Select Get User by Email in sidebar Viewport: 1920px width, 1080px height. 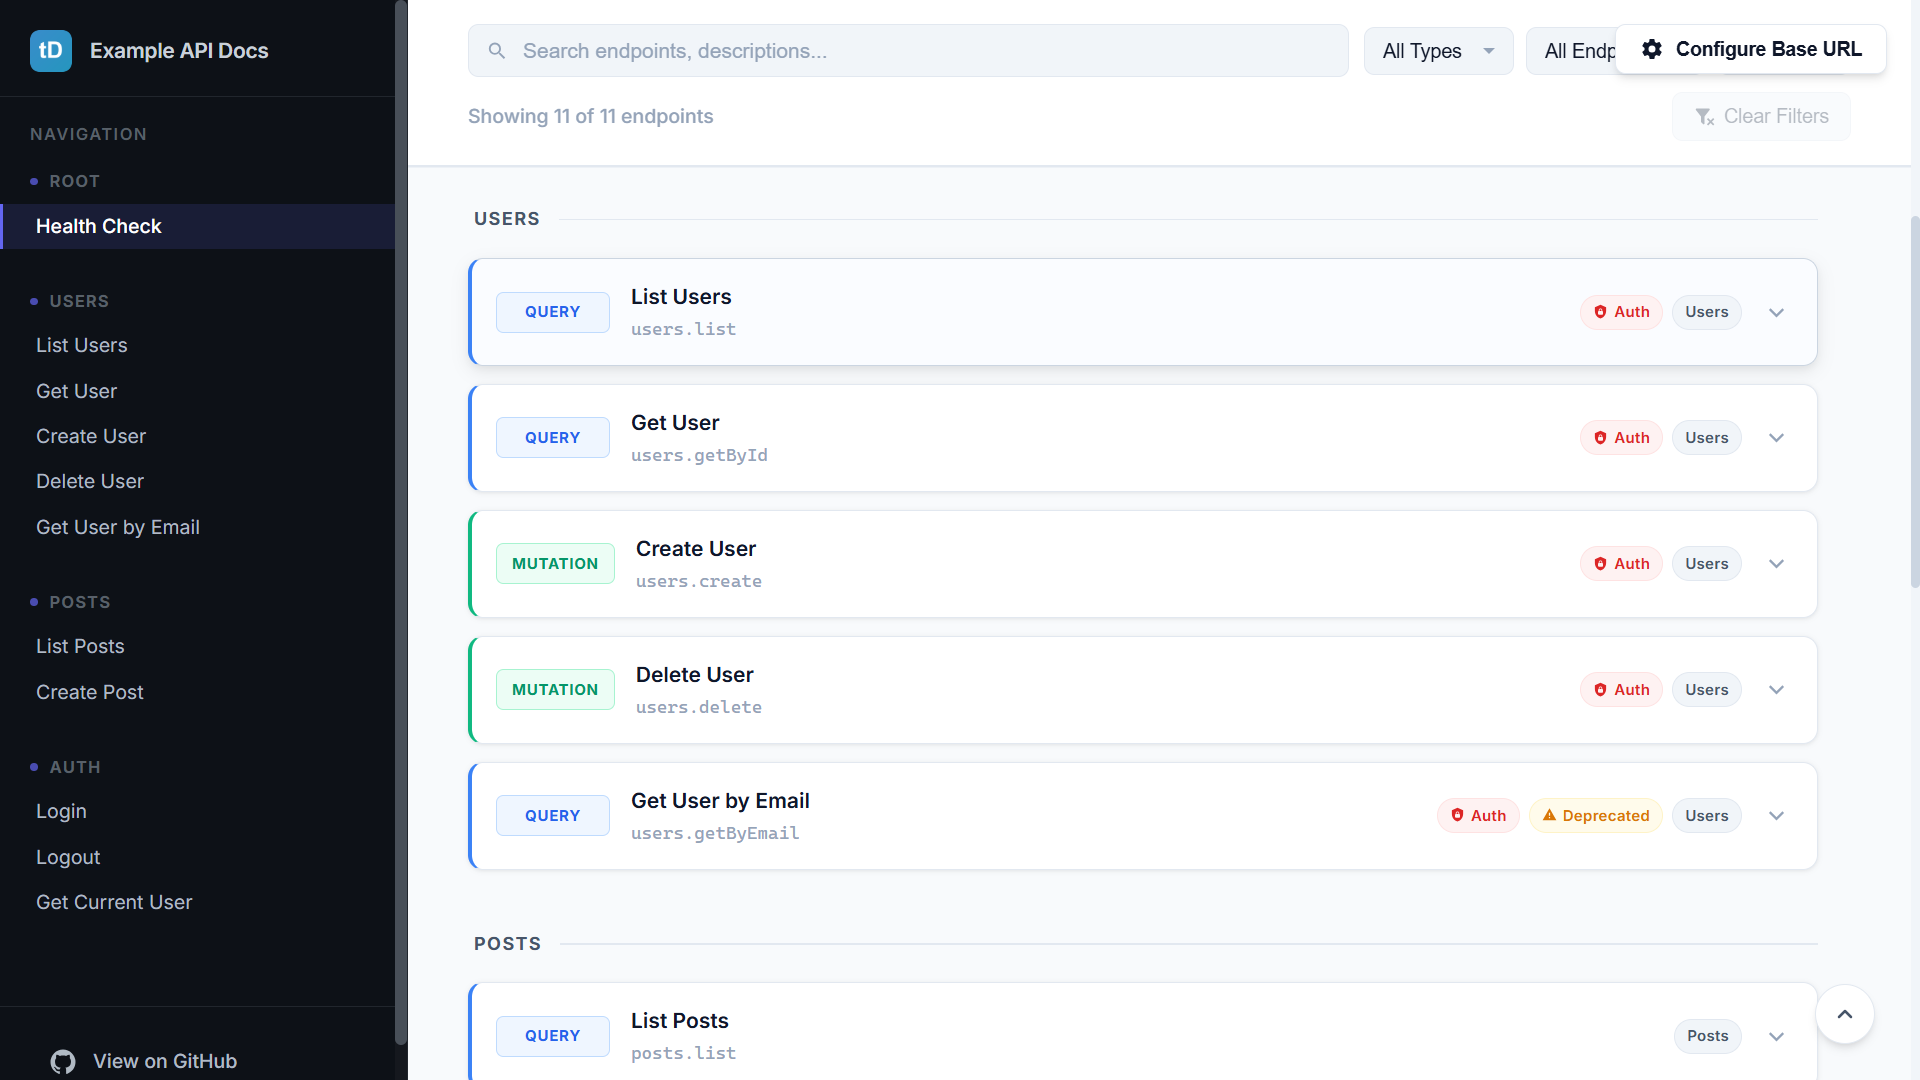pos(198,527)
